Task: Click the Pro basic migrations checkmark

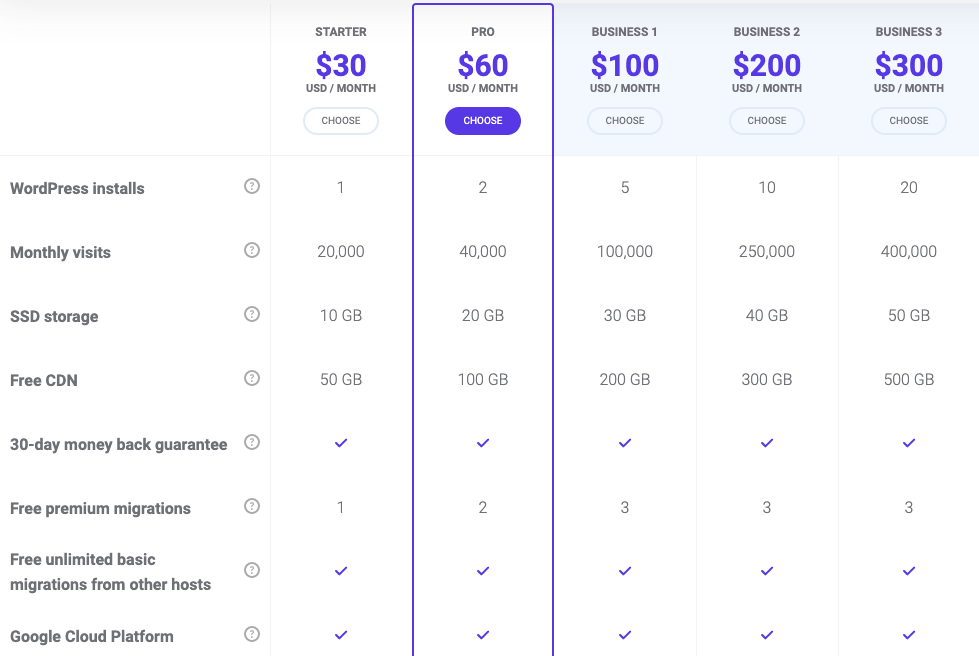Action: 483,571
